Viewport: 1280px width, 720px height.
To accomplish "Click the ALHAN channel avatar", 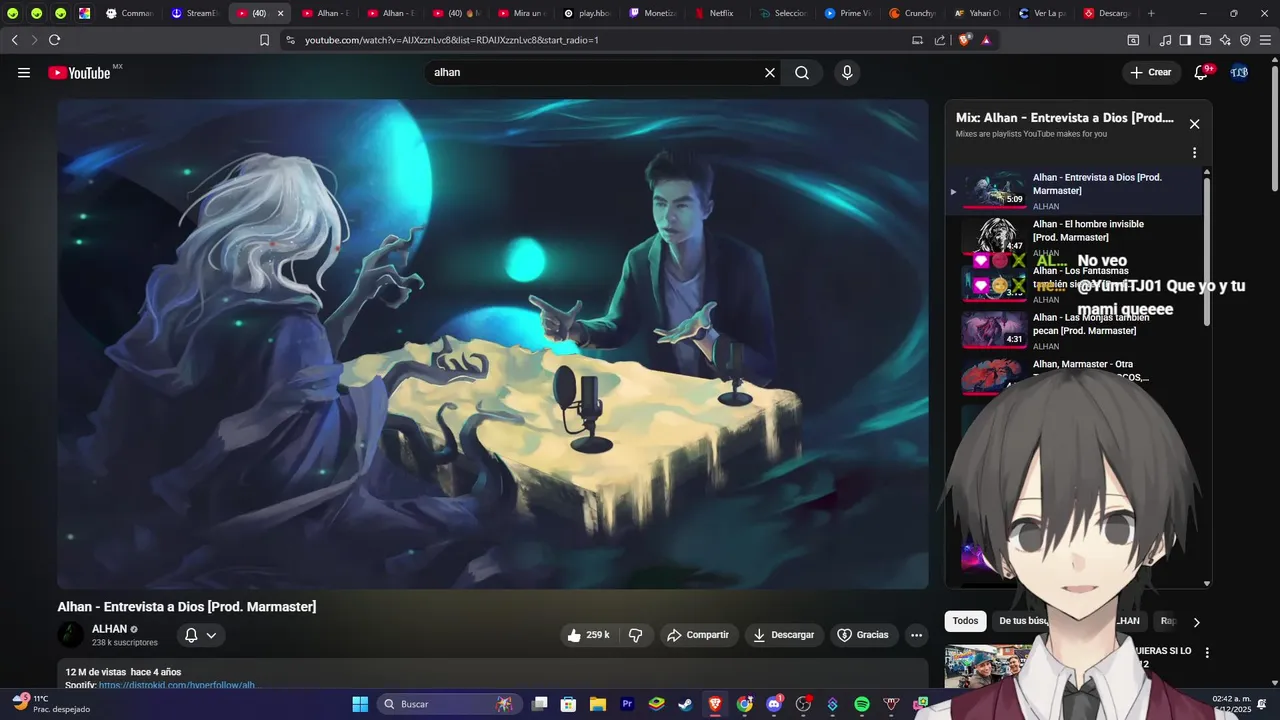I will (71, 635).
